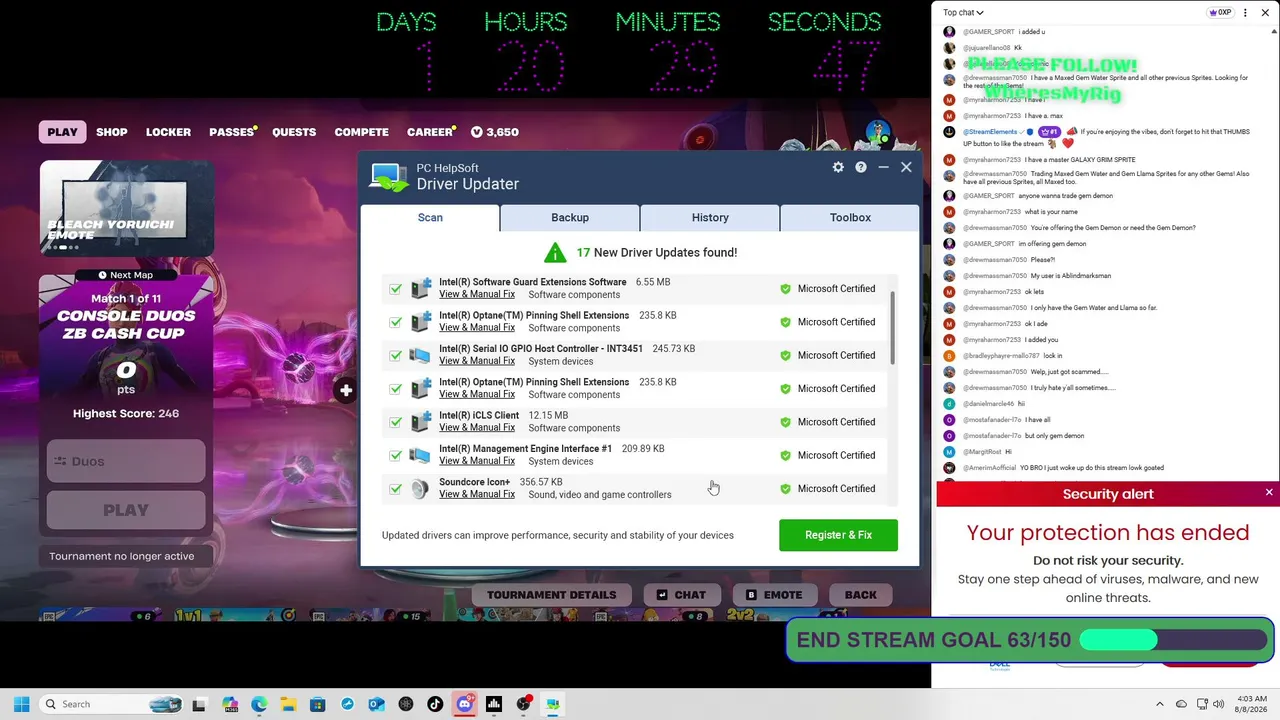The width and height of the screenshot is (1280, 720).
Task: Uncheck the second Intel Optane Pinning Shell Extensions driver
Action: [x=395, y=389]
